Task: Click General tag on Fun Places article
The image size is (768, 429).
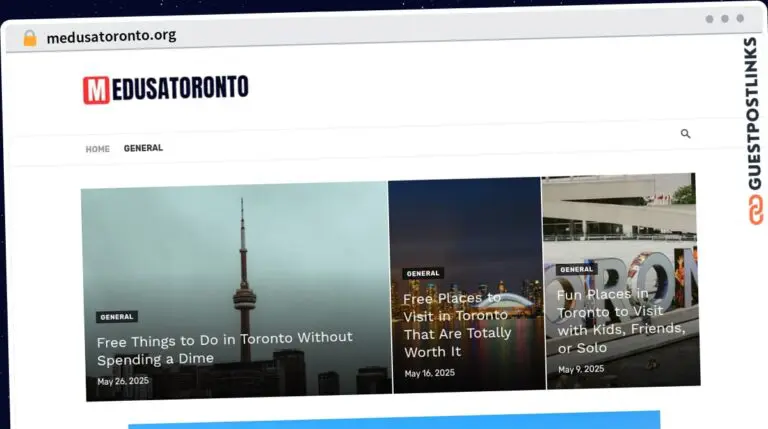Action: point(576,269)
